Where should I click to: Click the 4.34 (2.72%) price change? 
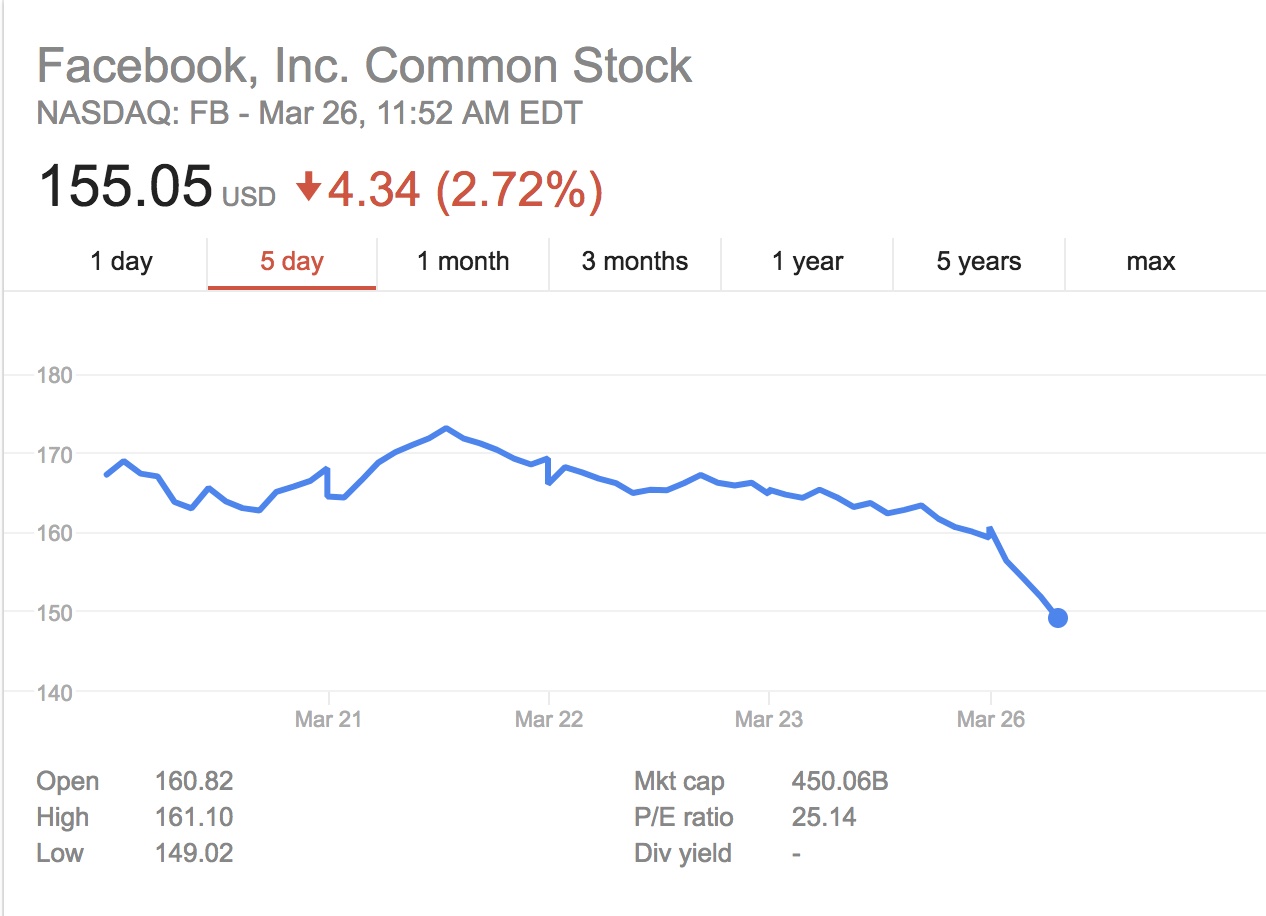pyautogui.click(x=465, y=189)
